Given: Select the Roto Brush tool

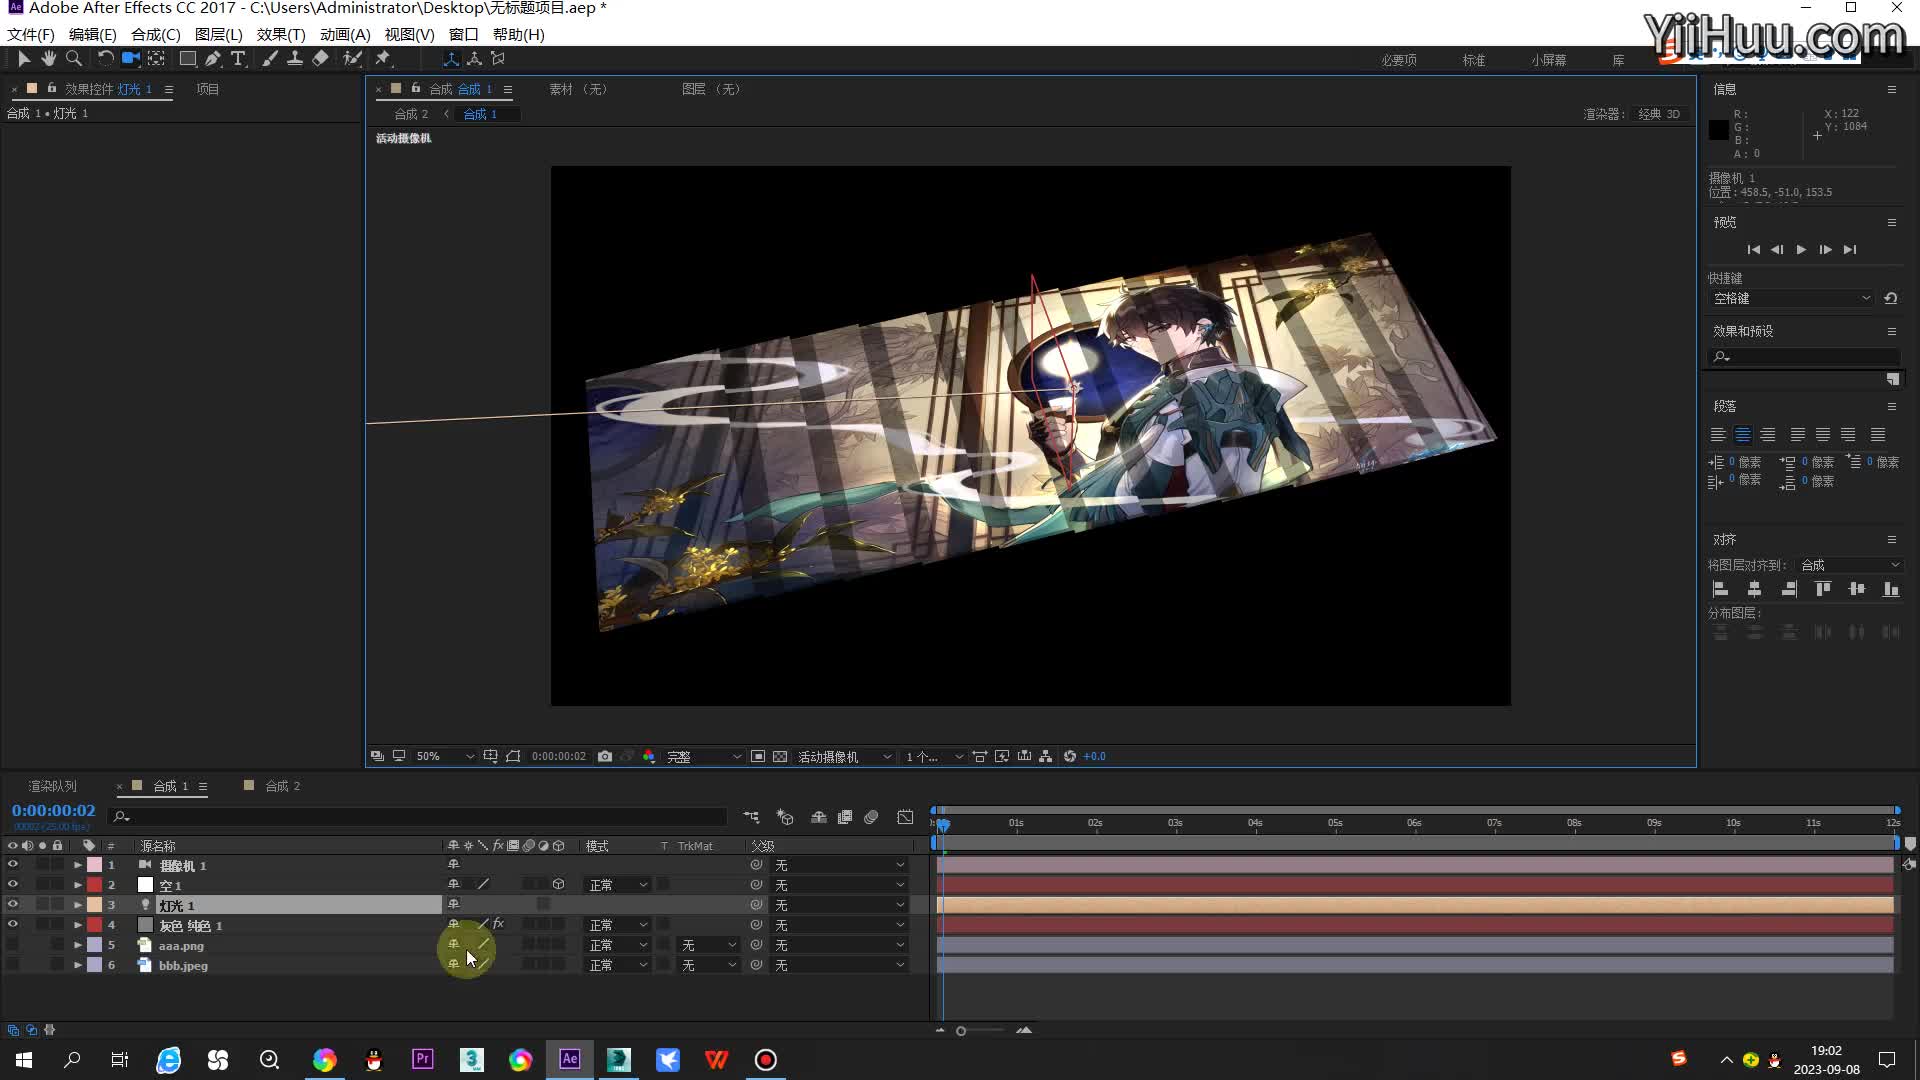Looking at the screenshot, I should [352, 59].
